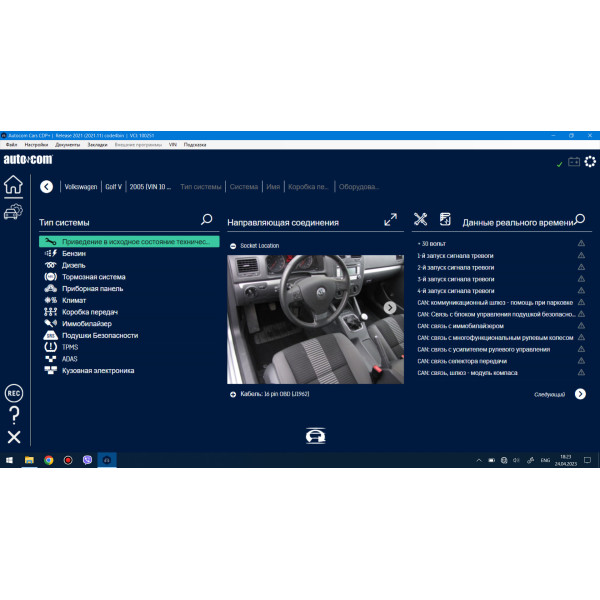Click warning triangle beside '1-й запуск сигнала тревоги'

coord(581,255)
